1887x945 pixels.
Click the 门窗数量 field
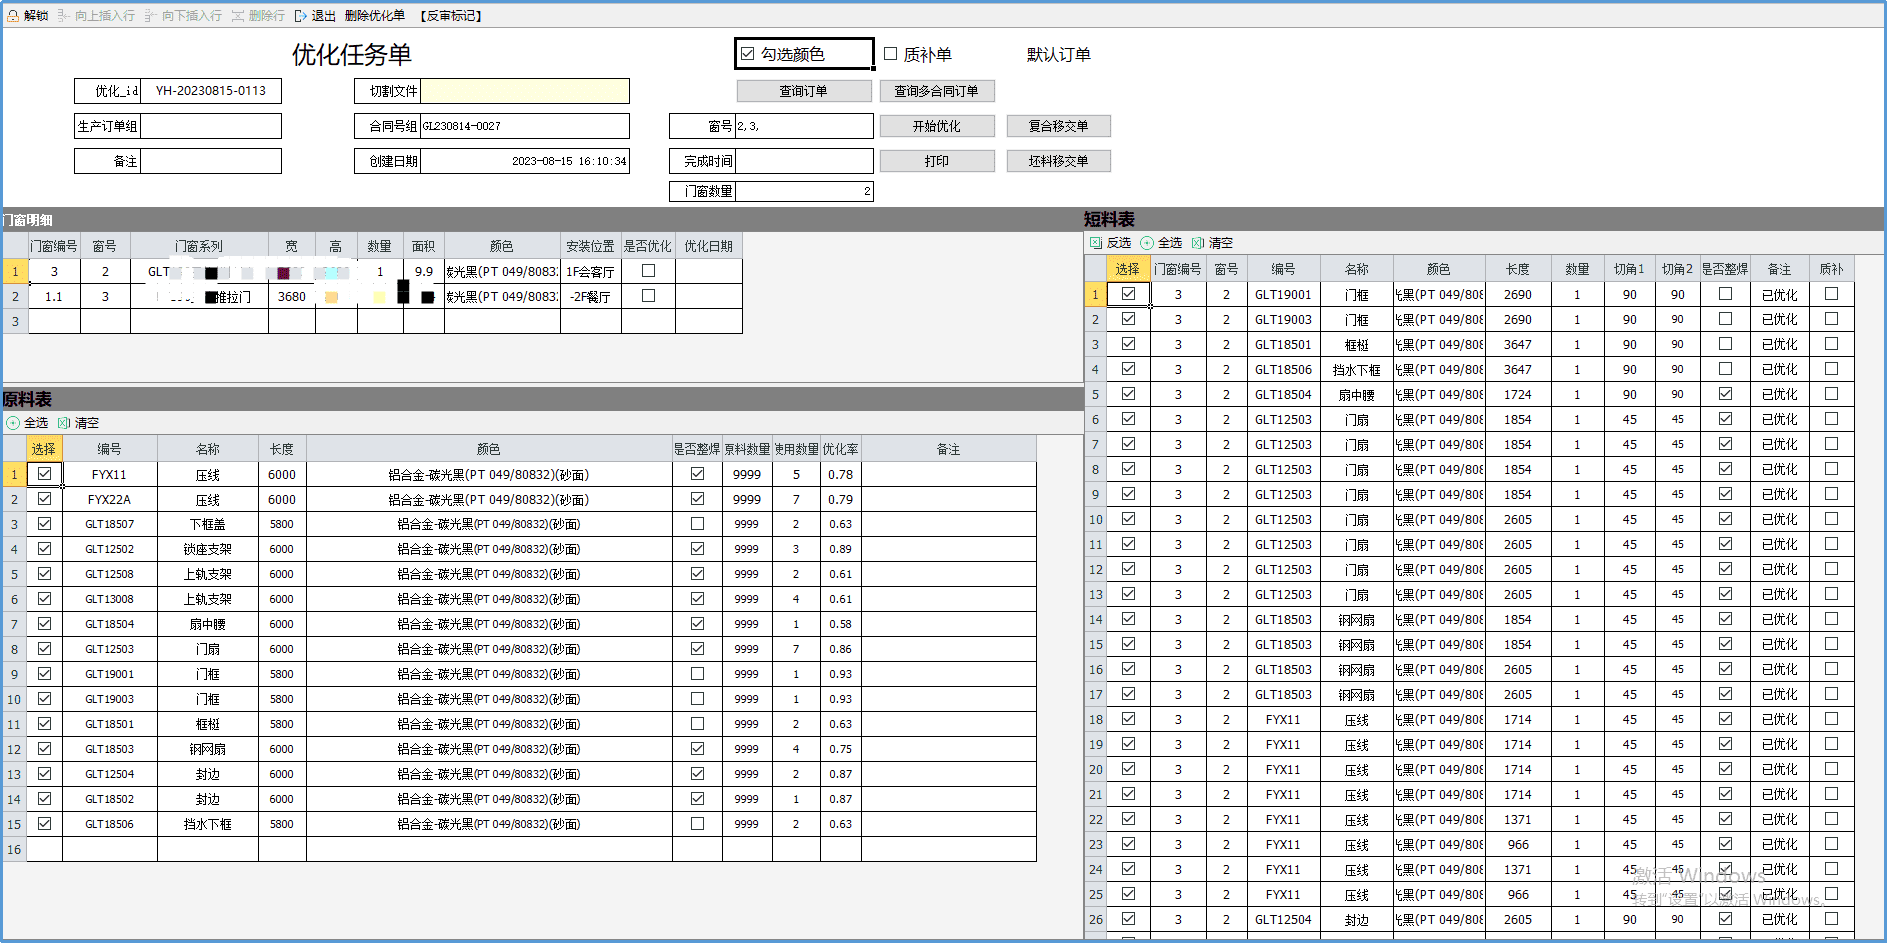click(x=804, y=191)
